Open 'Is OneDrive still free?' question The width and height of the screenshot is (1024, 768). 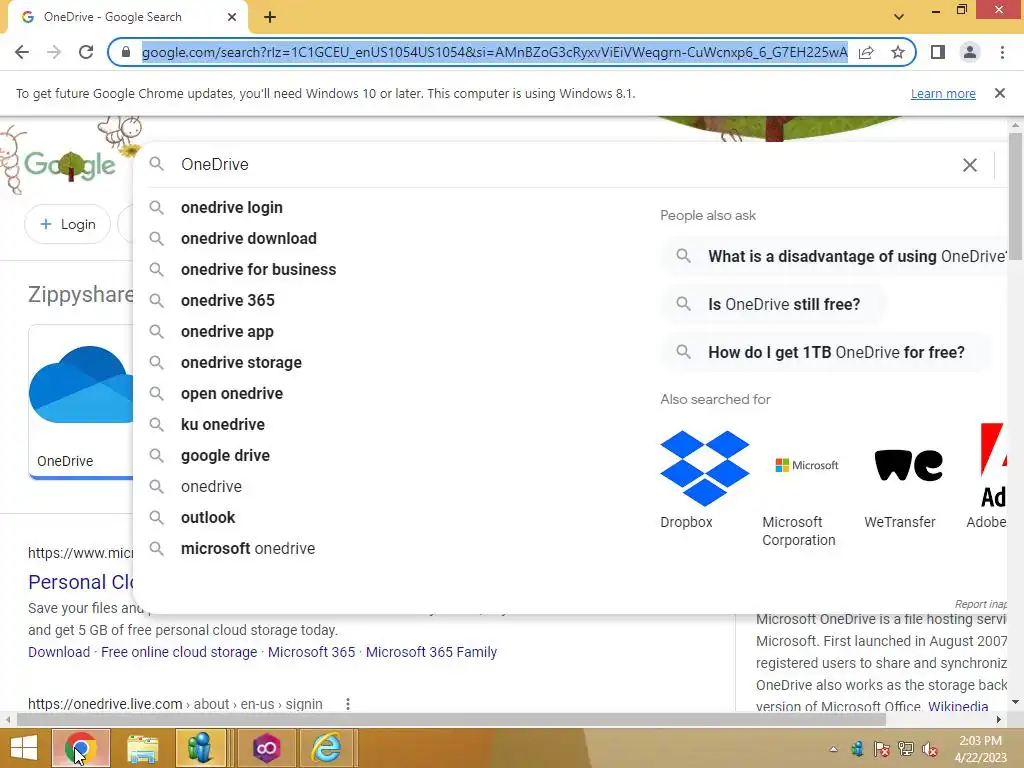point(773,304)
